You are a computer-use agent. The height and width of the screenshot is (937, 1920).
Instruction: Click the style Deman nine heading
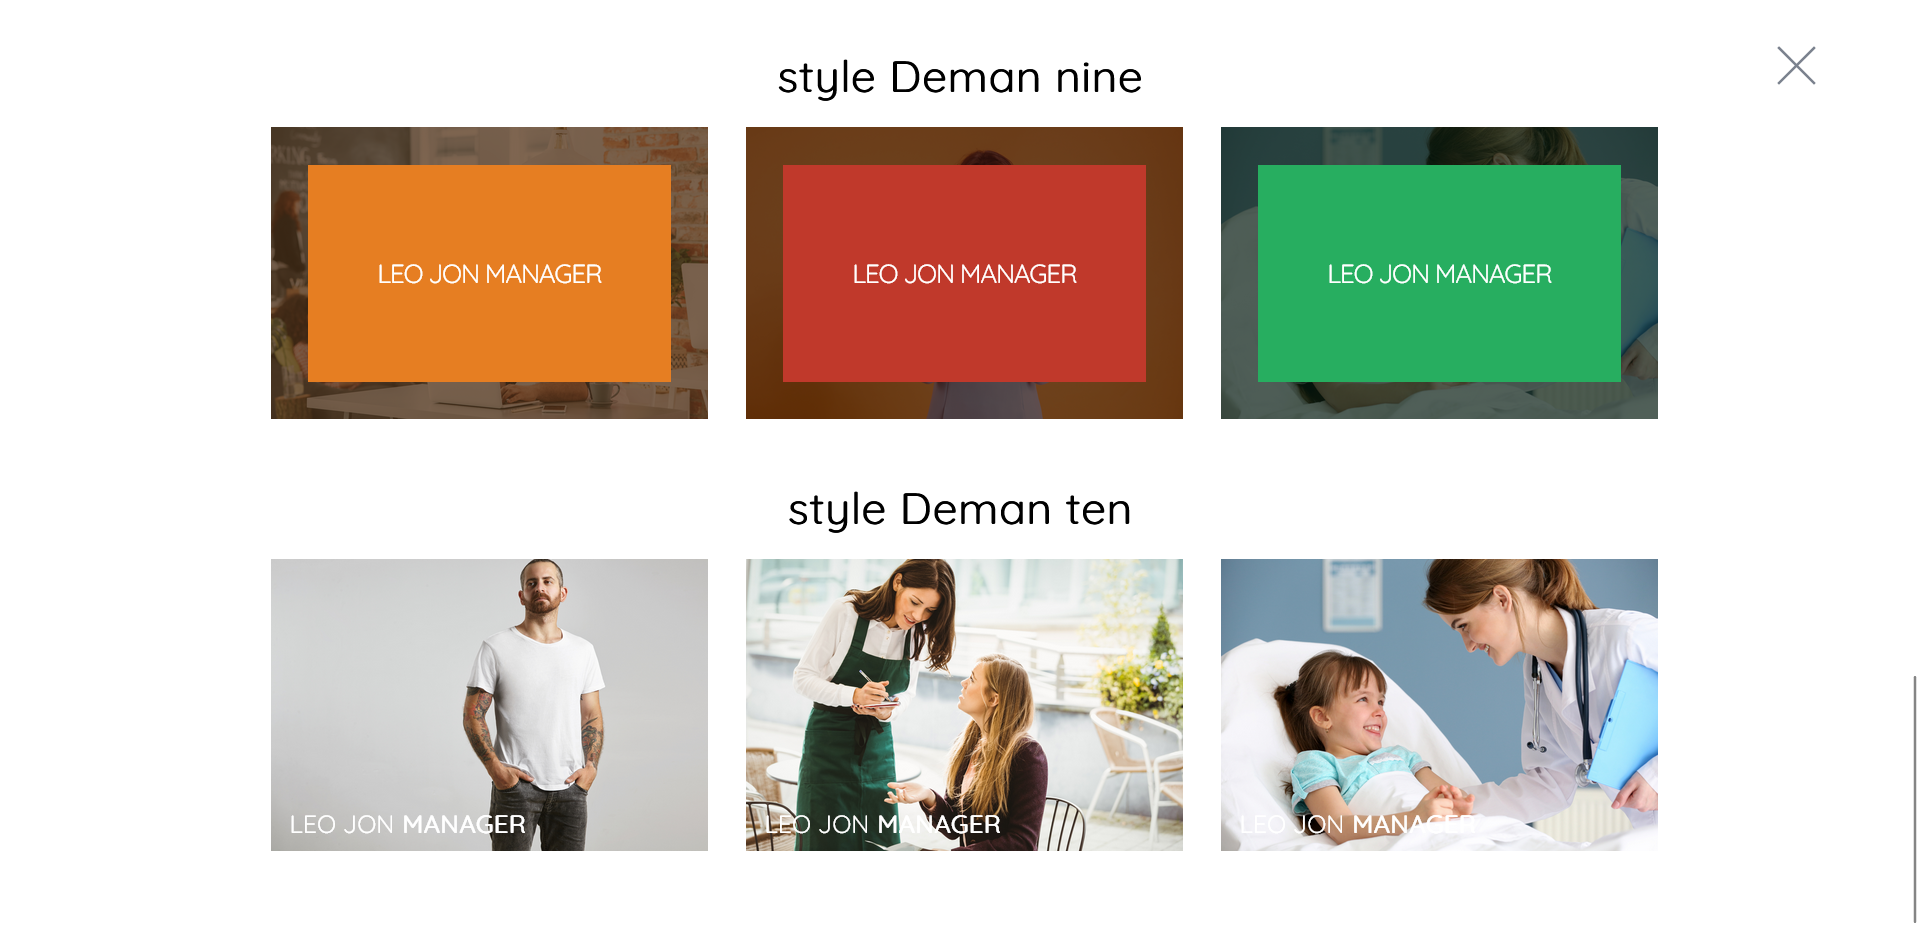960,78
